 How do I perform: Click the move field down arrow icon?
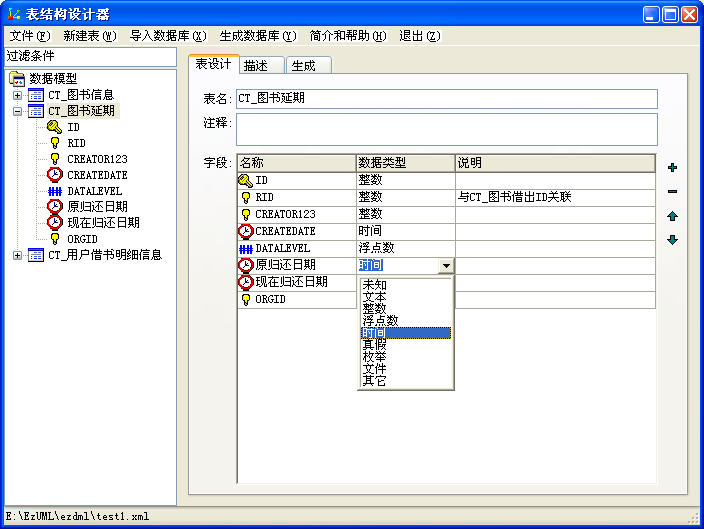(672, 240)
